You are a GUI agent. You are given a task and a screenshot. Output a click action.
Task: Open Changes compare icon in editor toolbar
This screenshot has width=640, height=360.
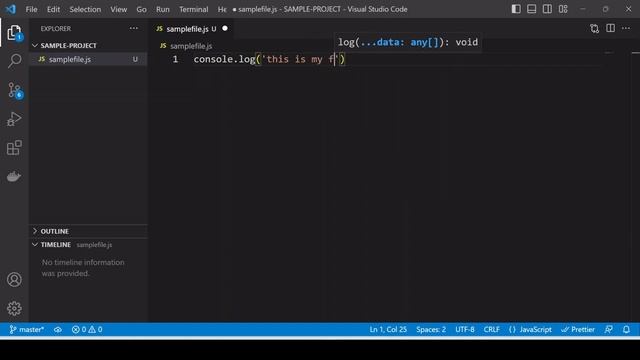[x=594, y=29]
